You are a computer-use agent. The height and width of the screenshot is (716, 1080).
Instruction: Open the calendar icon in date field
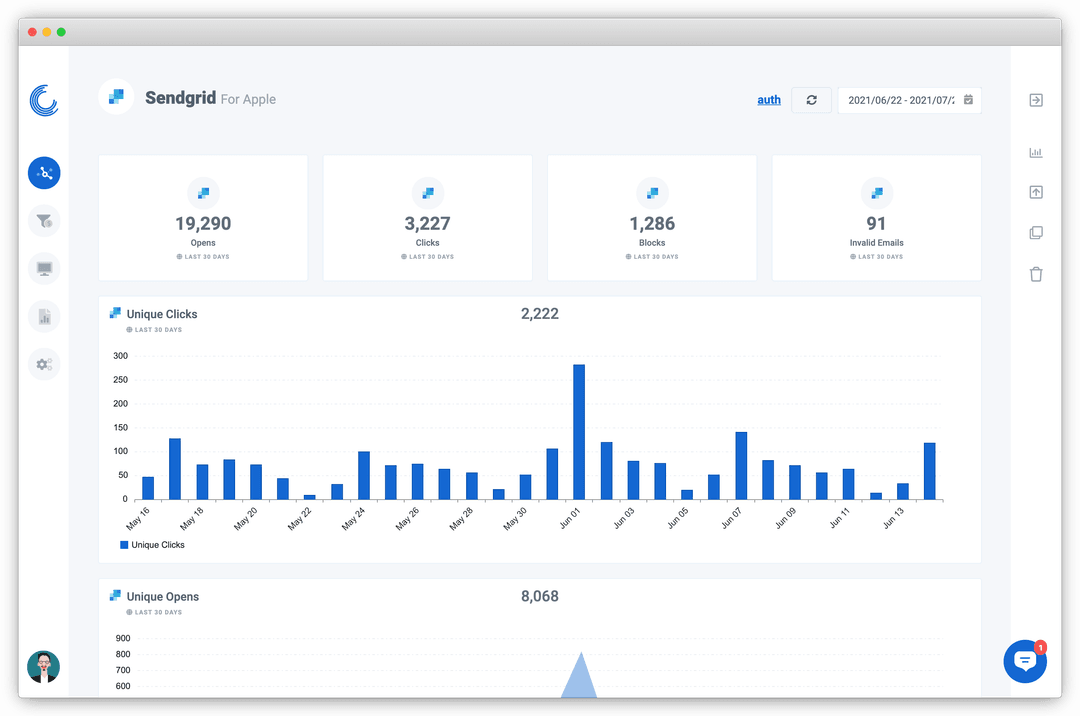[x=968, y=100]
